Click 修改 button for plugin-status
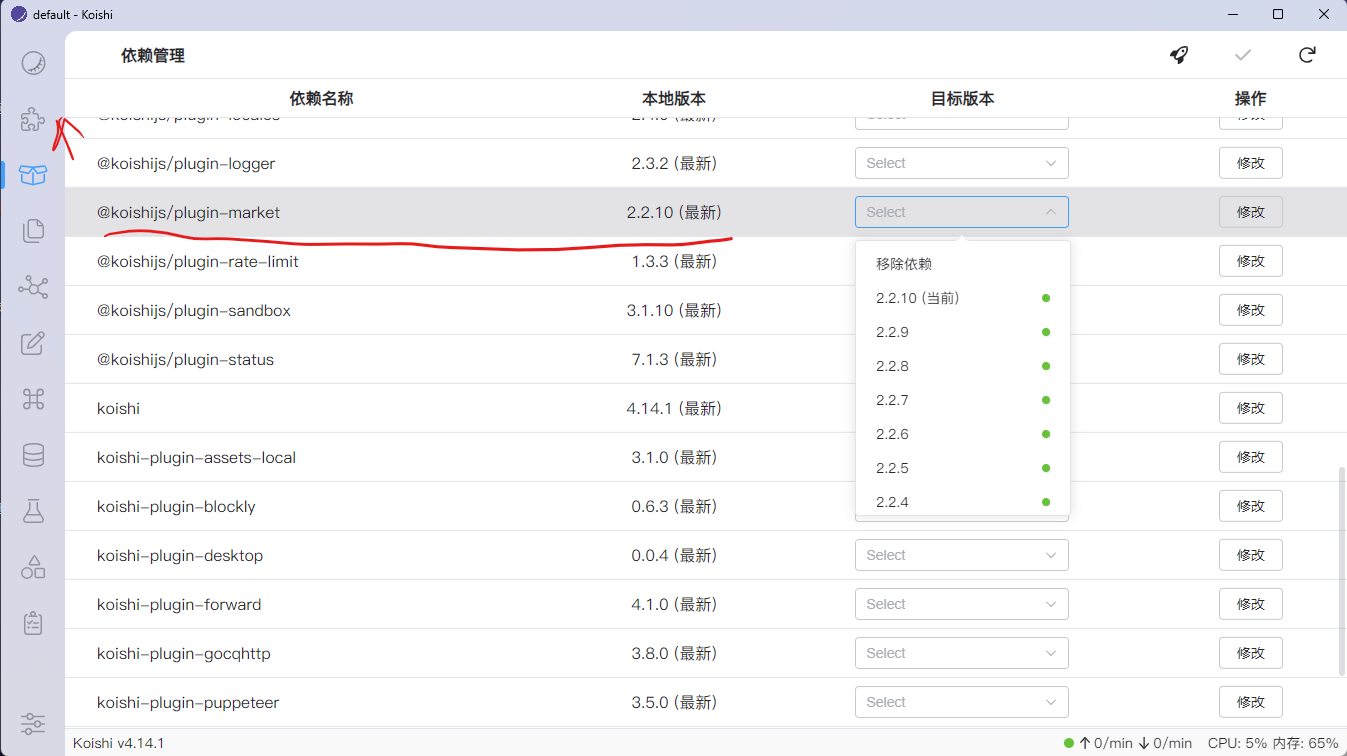 click(1250, 359)
